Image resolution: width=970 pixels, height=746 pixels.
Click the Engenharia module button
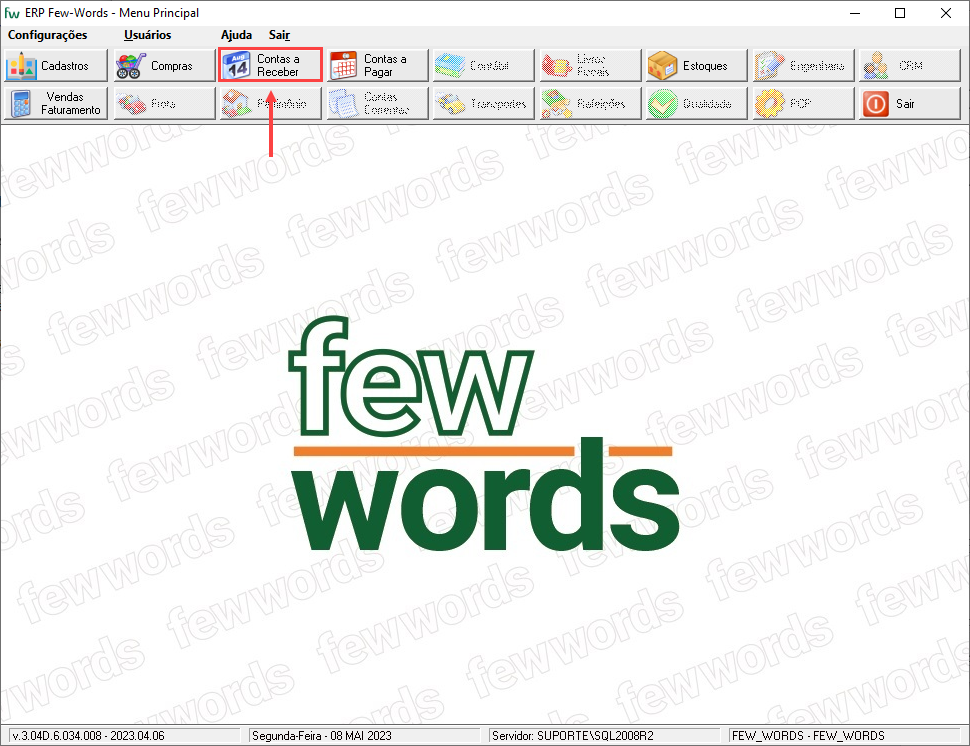click(x=804, y=66)
